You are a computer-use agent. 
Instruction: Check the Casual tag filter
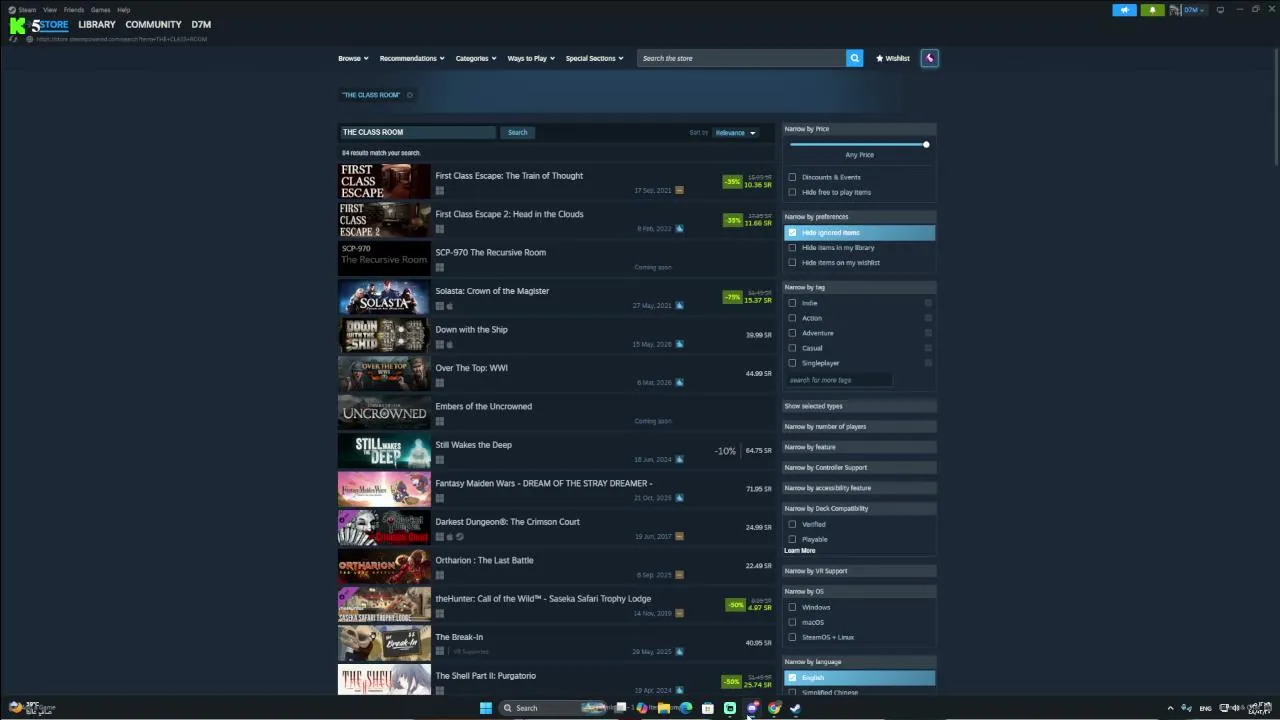[x=792, y=348]
